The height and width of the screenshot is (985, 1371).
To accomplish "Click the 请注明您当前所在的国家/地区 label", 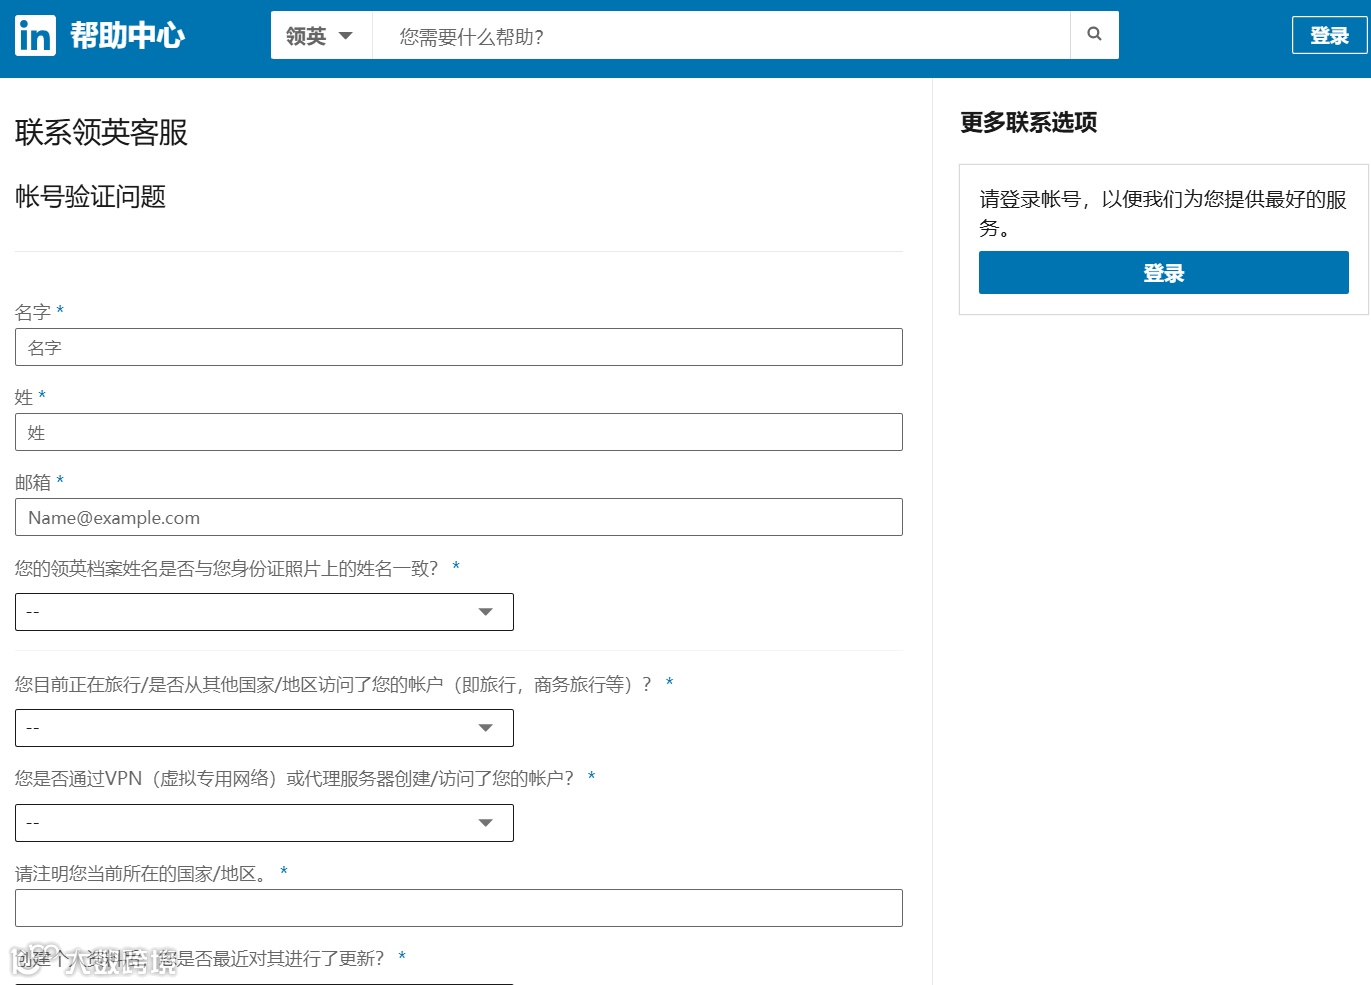I will [x=142, y=873].
